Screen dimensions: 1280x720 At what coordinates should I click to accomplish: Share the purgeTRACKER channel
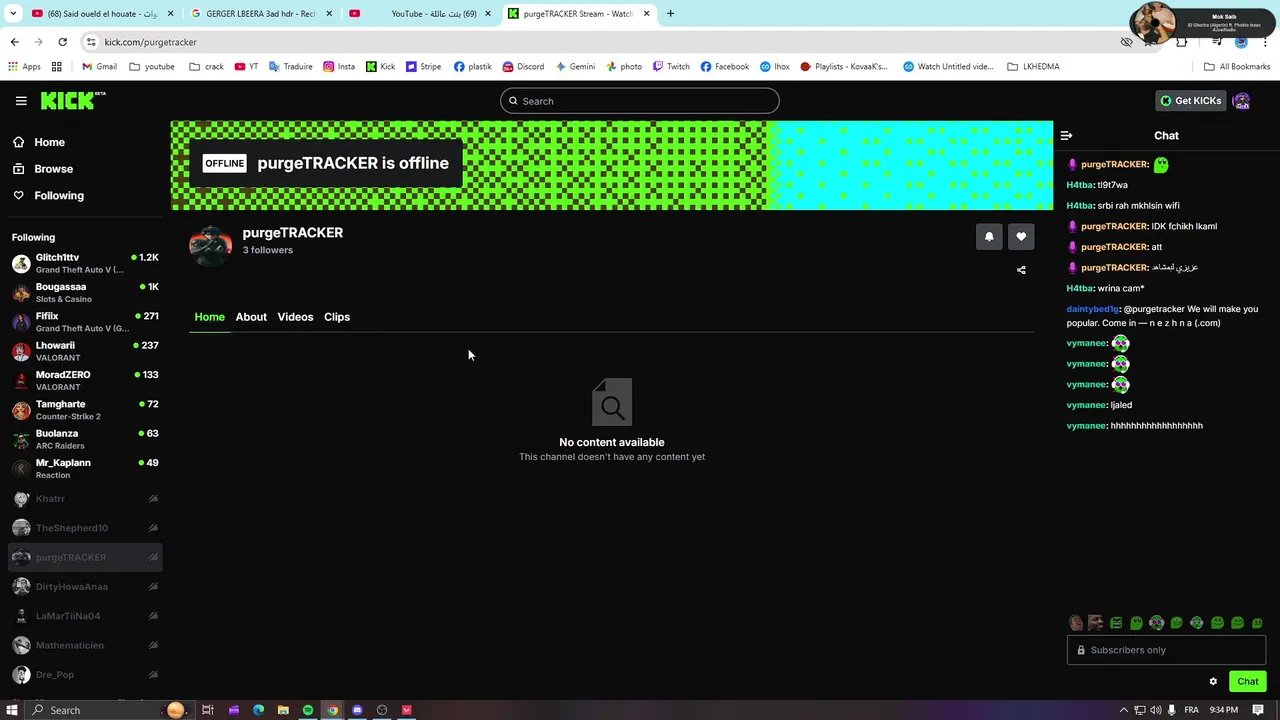click(x=1021, y=270)
